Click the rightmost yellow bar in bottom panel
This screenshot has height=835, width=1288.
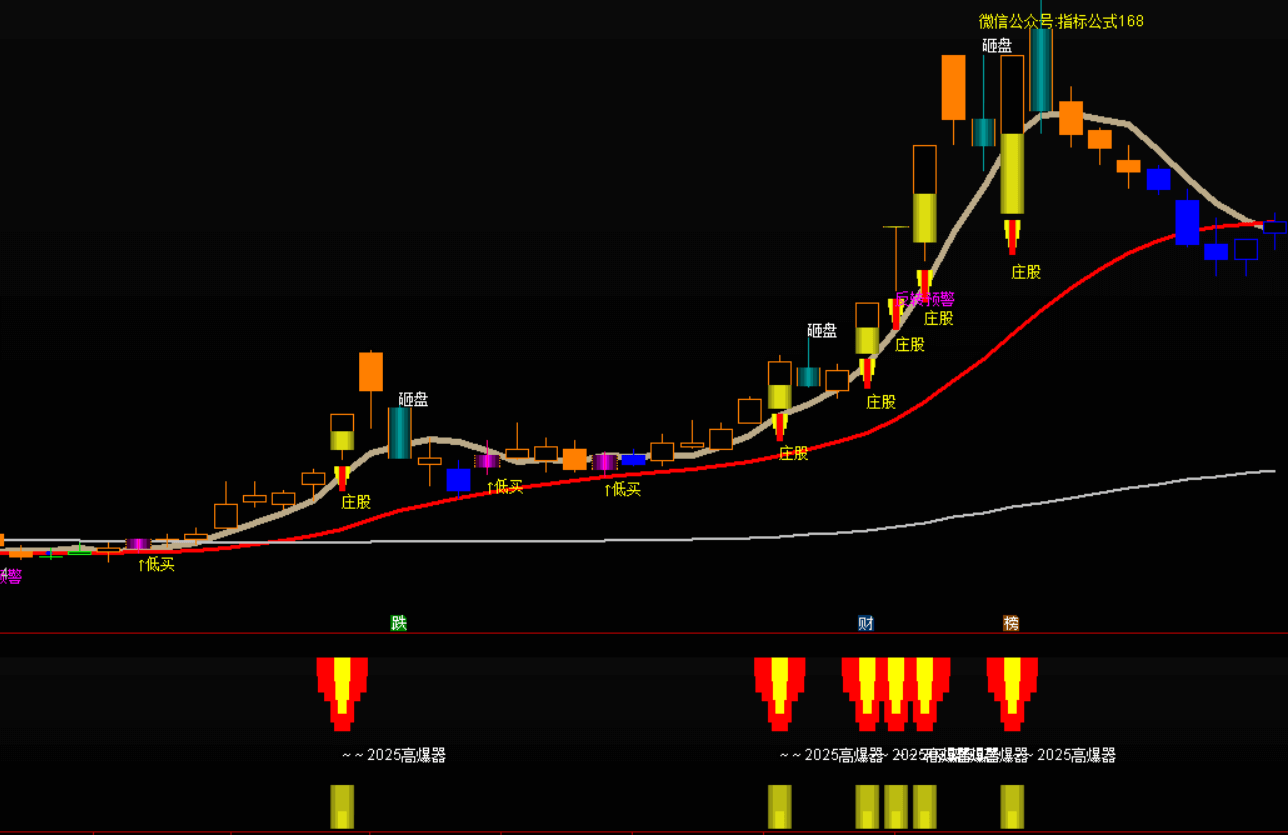click(x=1012, y=806)
